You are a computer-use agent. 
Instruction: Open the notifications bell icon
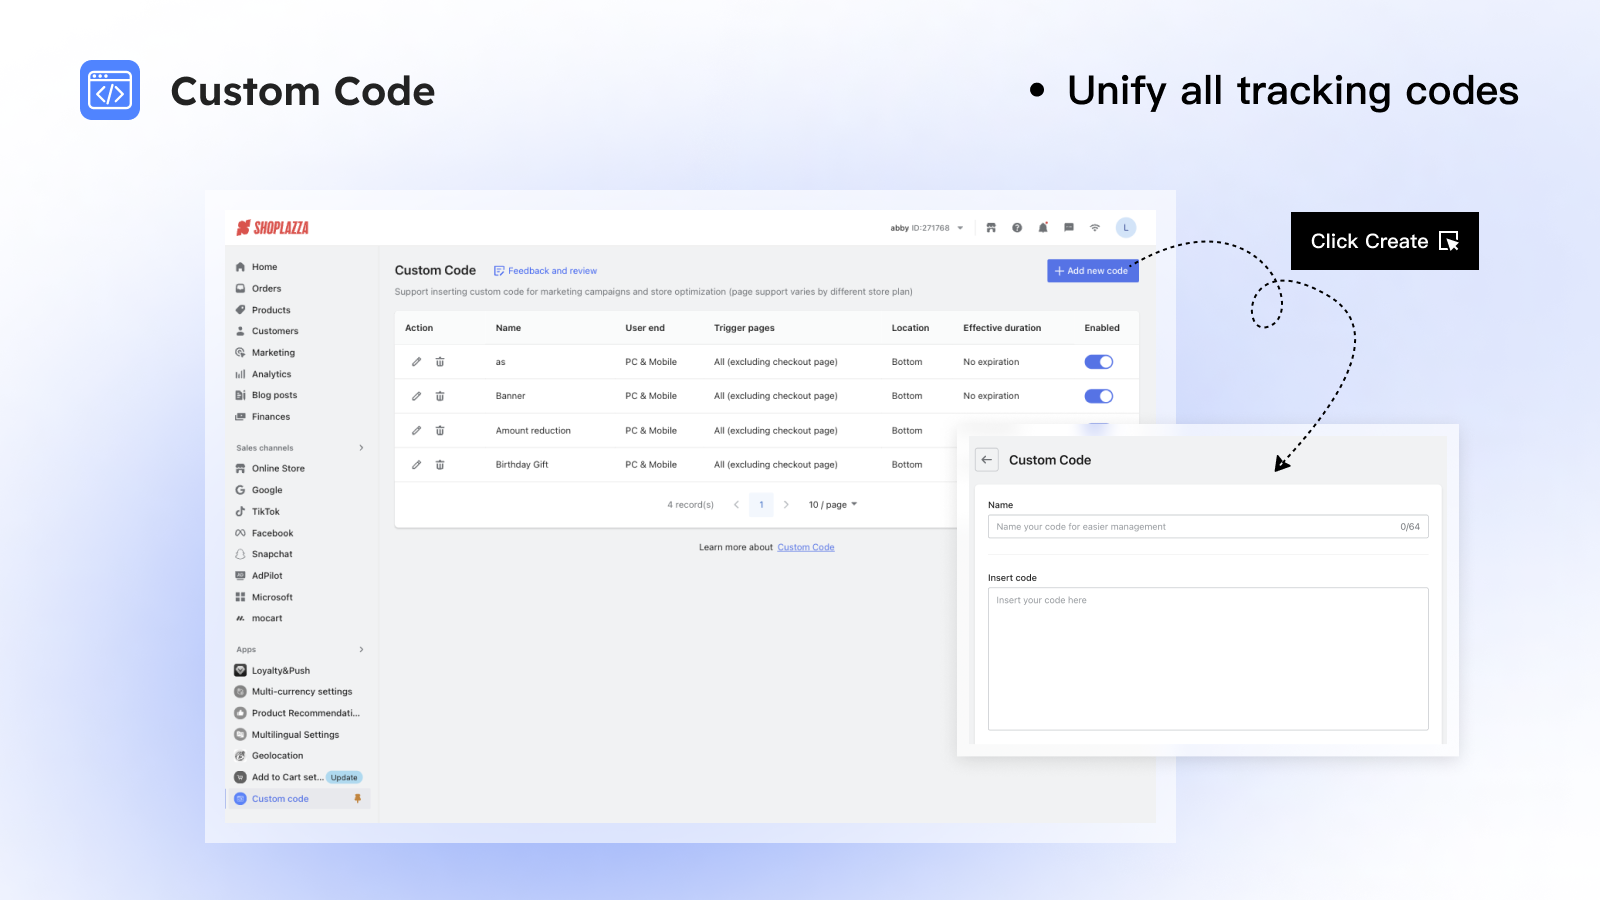[1043, 227]
